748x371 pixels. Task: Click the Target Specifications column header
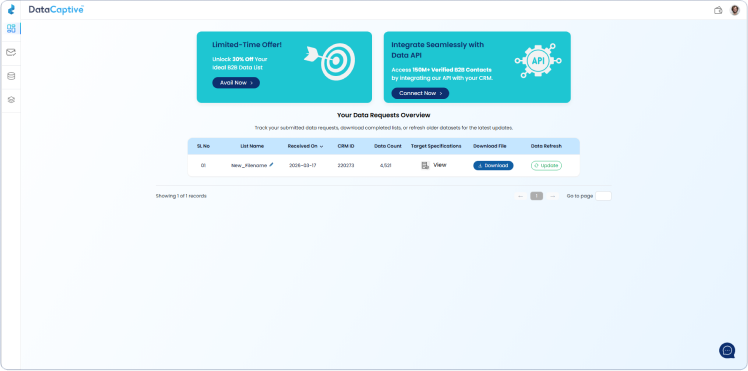click(x=436, y=146)
